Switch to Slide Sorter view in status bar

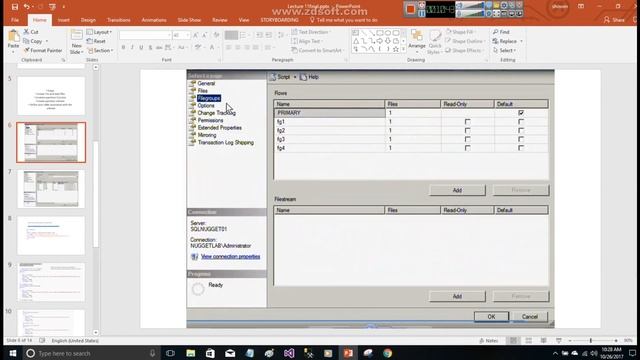529,340
